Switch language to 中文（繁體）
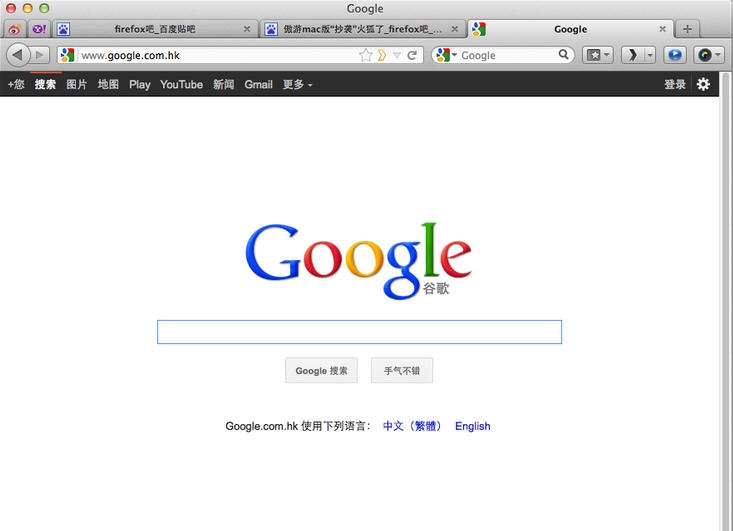This screenshot has height=531, width=733. (412, 426)
